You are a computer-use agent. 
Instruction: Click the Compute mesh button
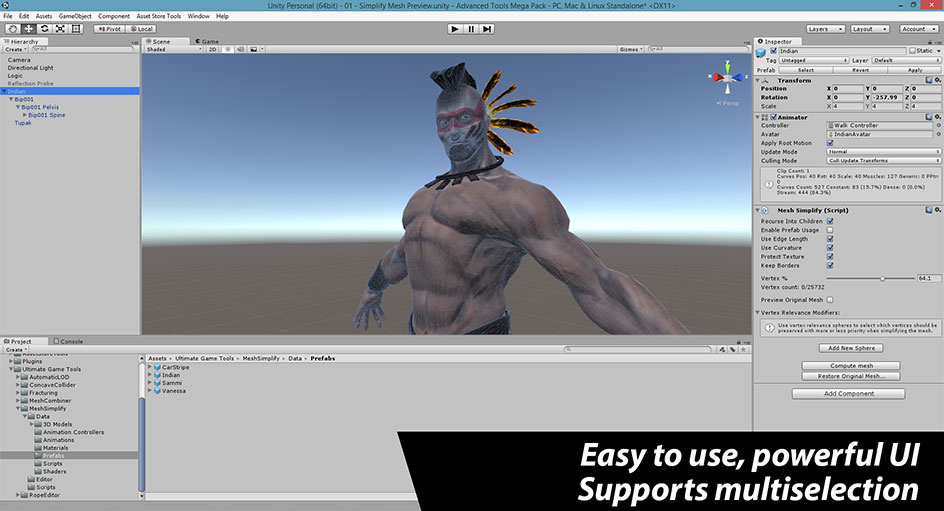(x=851, y=366)
